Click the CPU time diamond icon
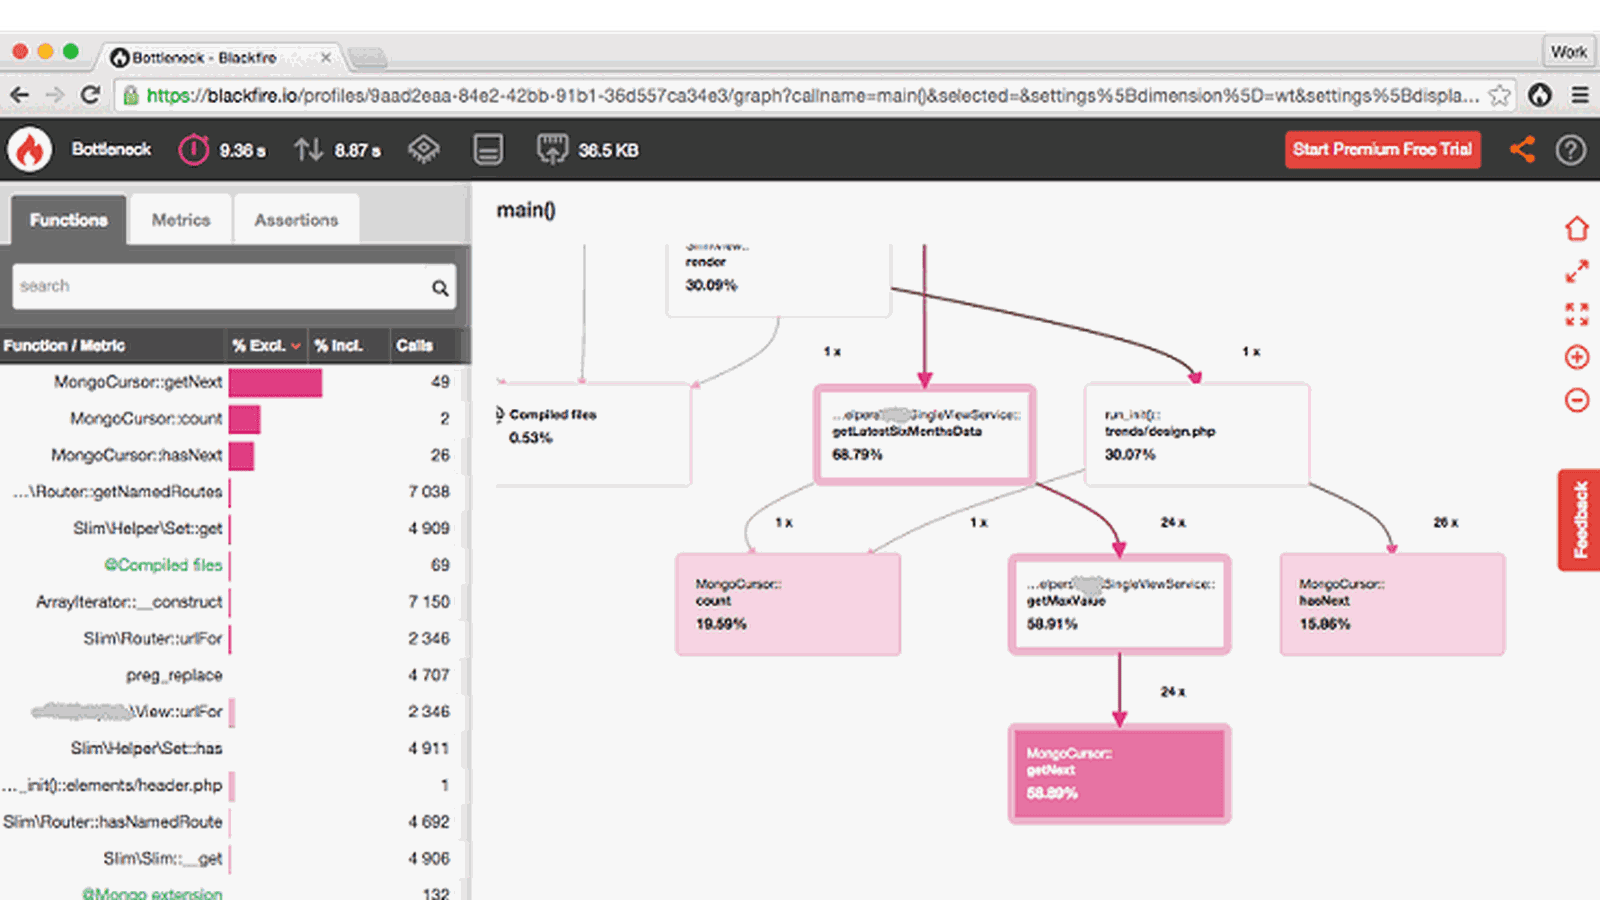This screenshot has height=900, width=1600. (x=424, y=150)
